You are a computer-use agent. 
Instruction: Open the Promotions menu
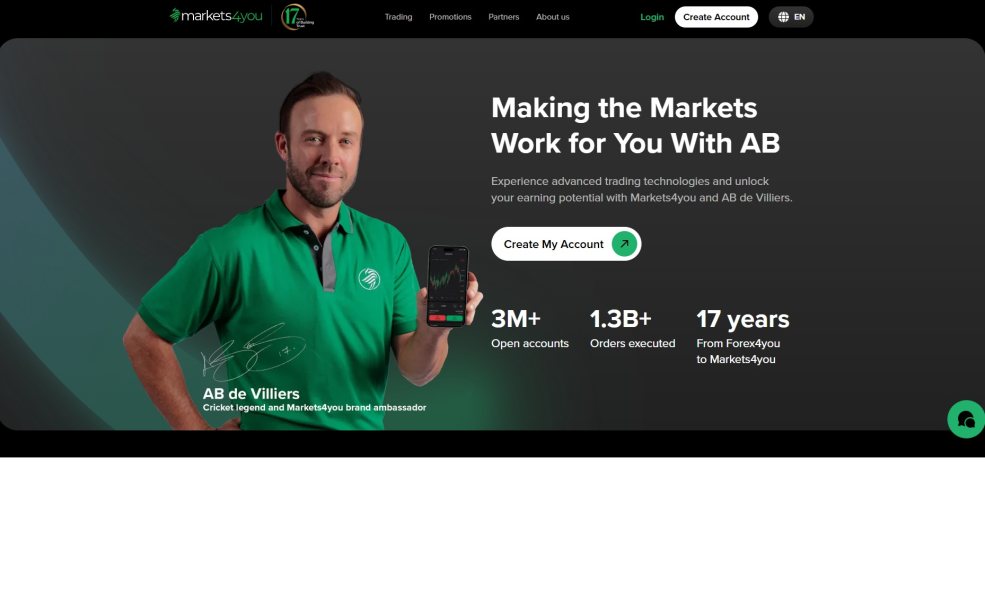click(x=450, y=17)
